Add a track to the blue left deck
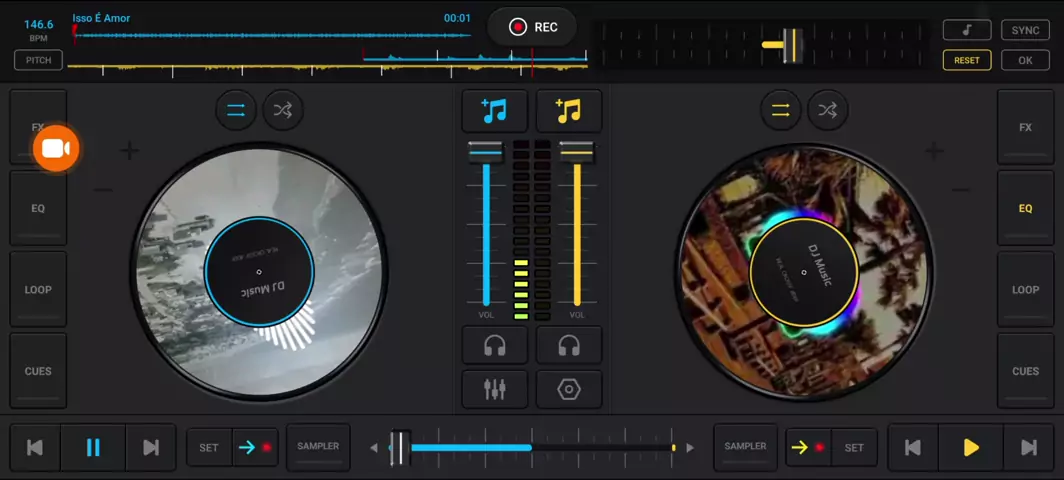This screenshot has width=1064, height=480. click(495, 111)
